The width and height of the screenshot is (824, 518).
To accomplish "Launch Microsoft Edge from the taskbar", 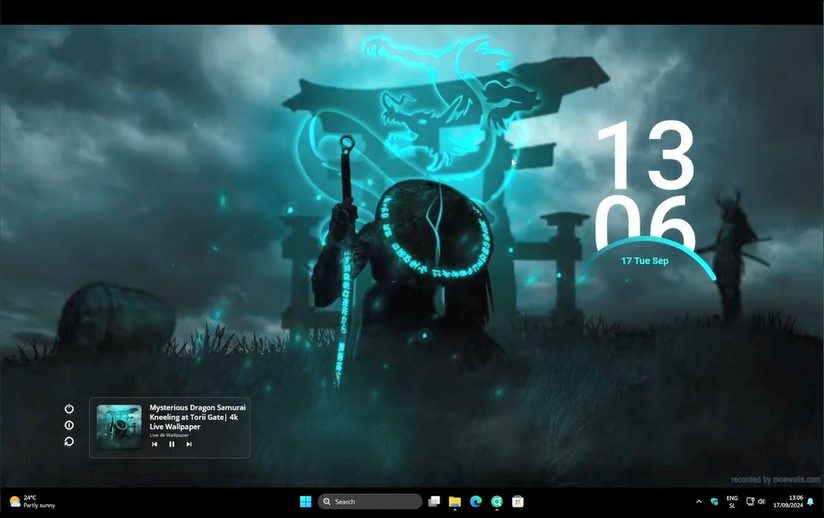I will [475, 501].
